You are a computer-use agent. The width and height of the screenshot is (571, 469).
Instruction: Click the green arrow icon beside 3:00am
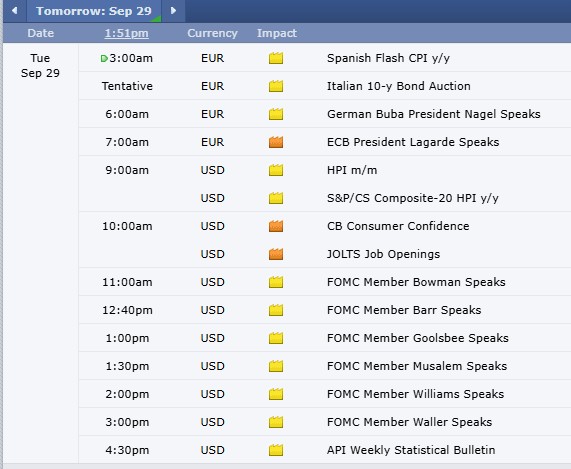click(x=104, y=58)
